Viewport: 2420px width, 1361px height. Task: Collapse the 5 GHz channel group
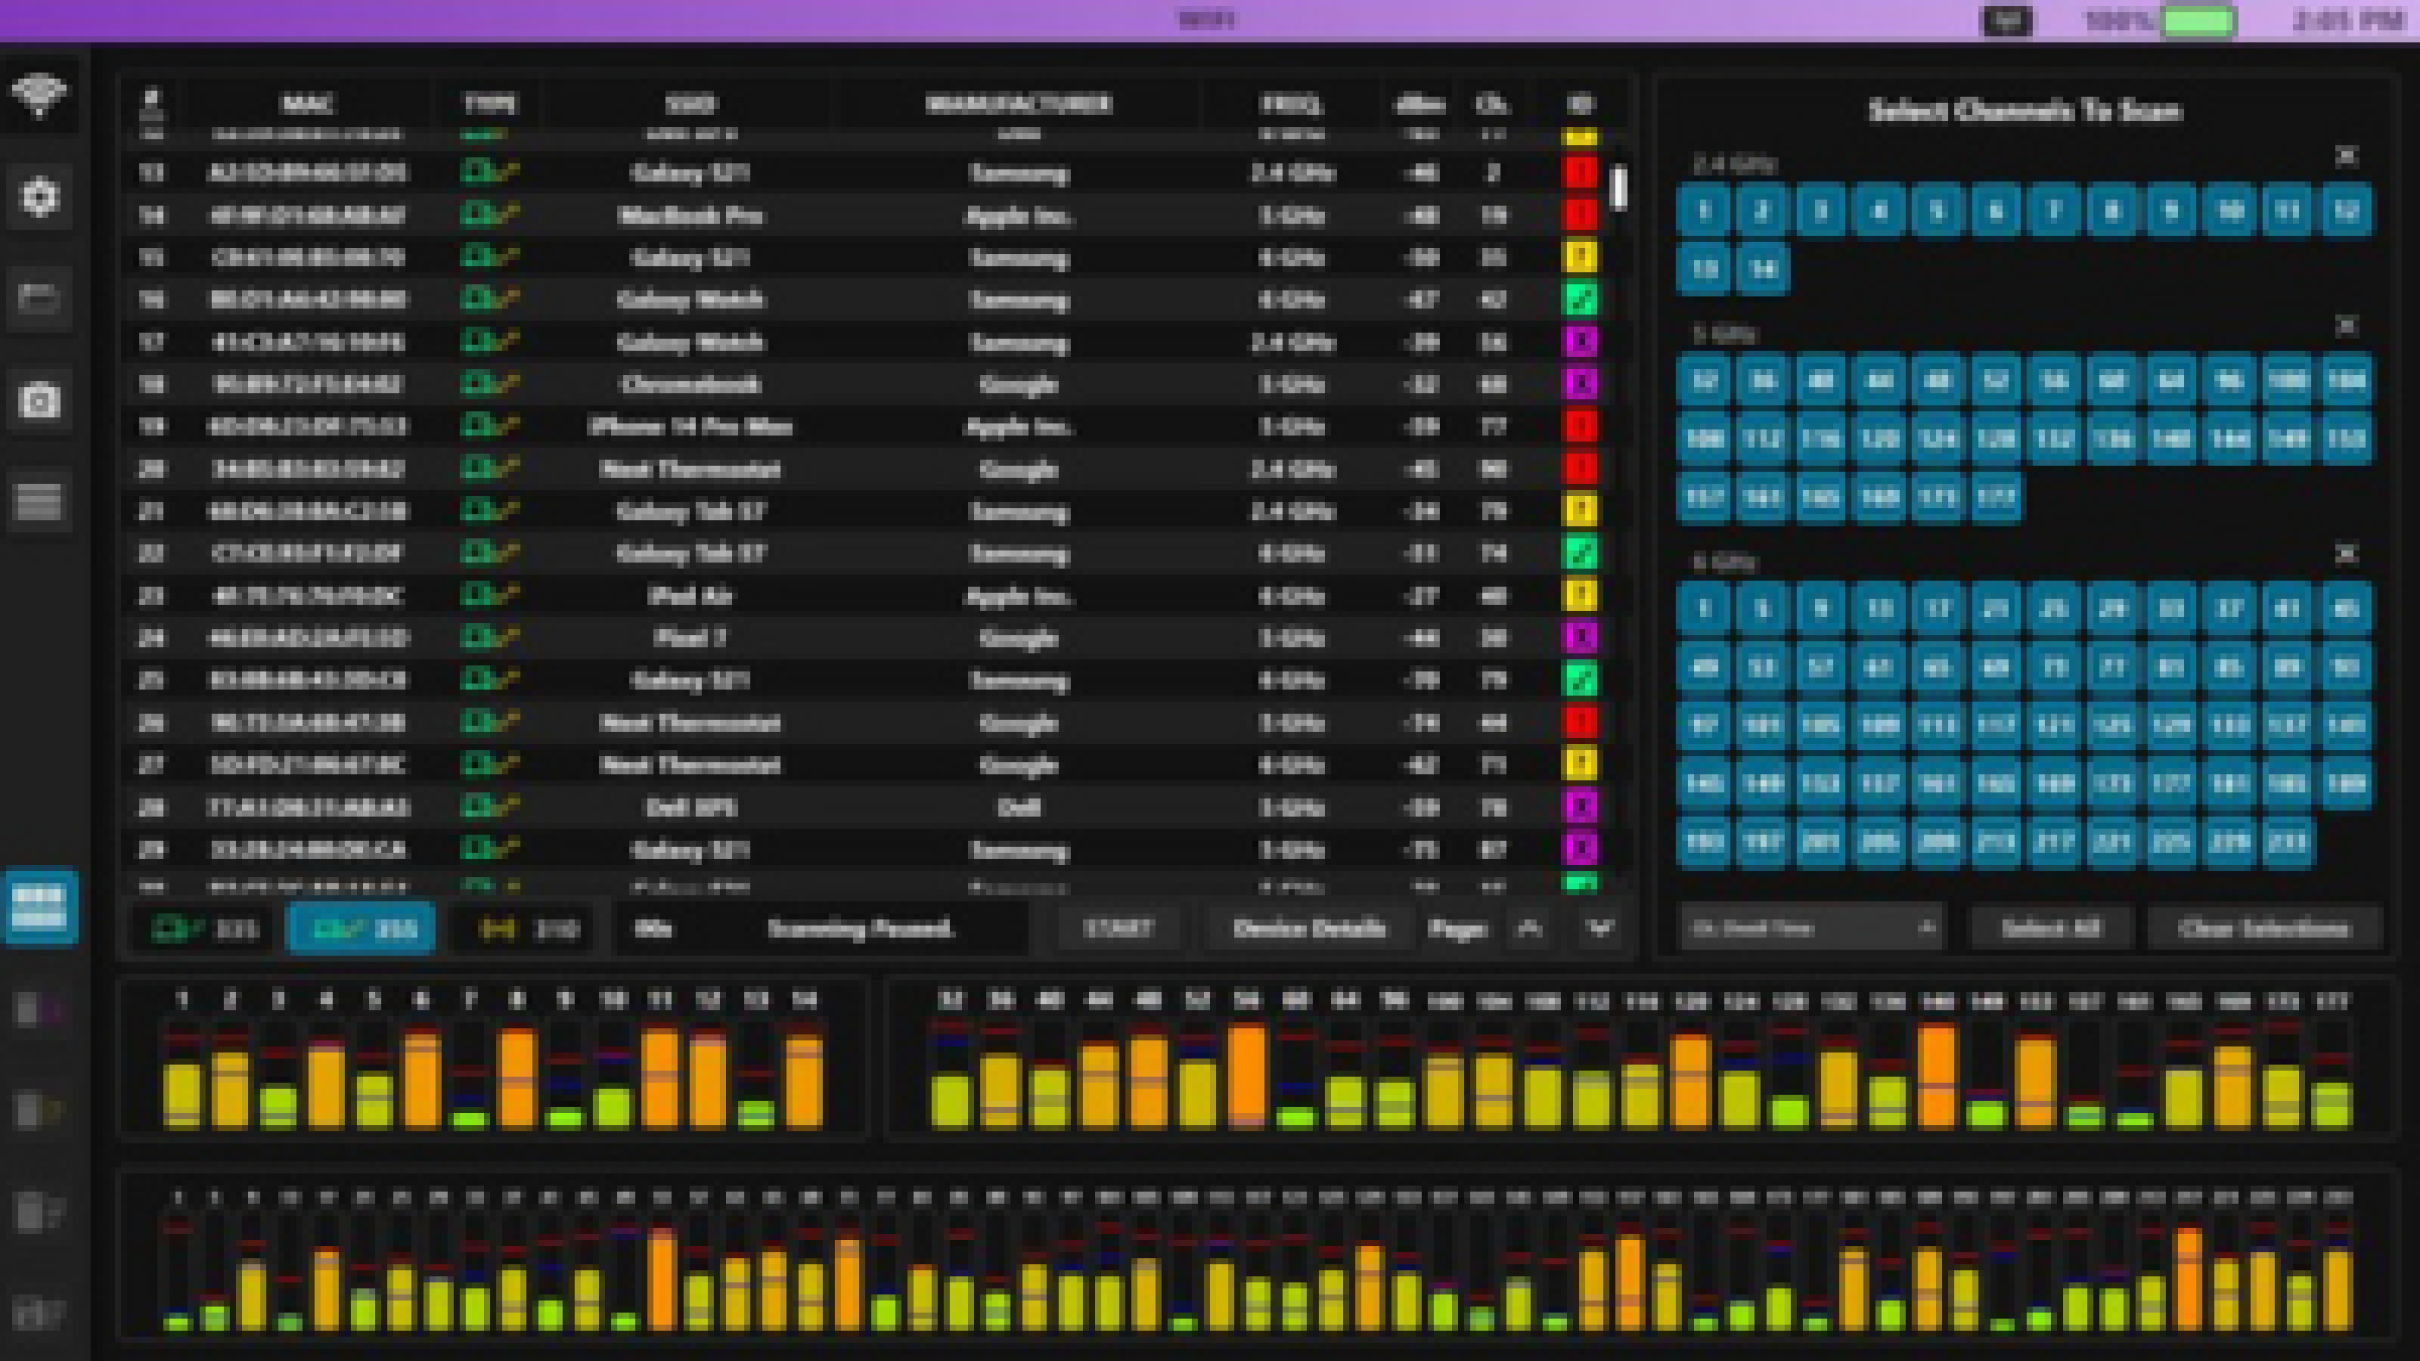(2345, 327)
